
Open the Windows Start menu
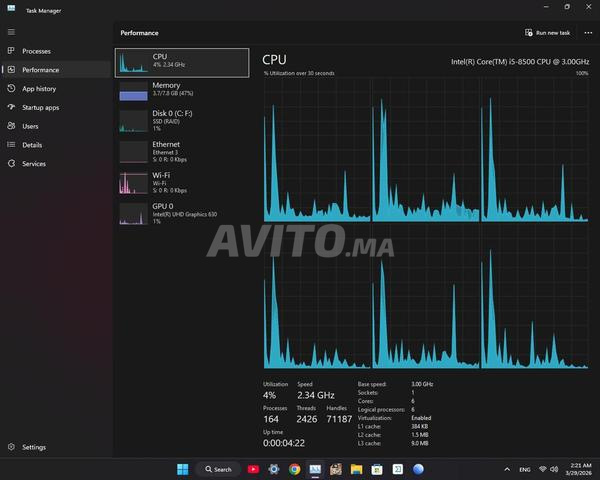pyautogui.click(x=182, y=469)
